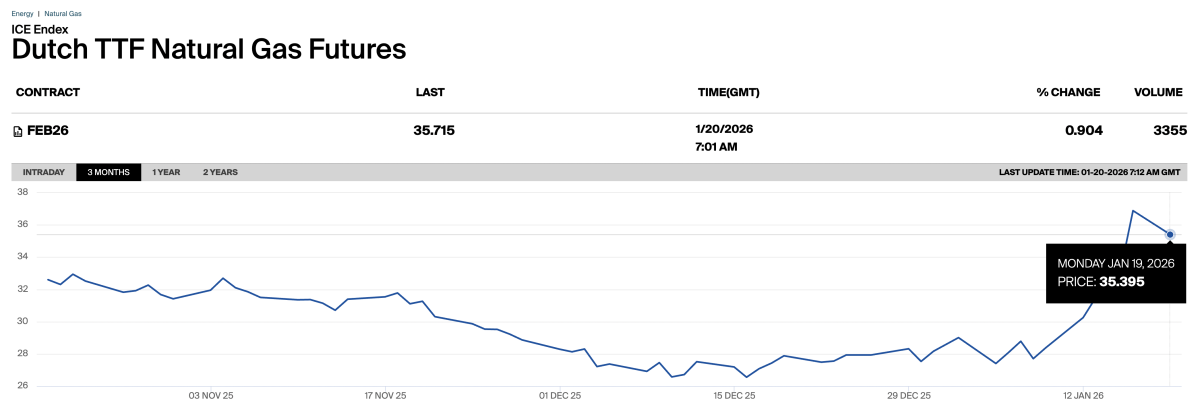The image size is (1200, 407).
Task: Click the VOLUME column header
Action: pos(1159,92)
